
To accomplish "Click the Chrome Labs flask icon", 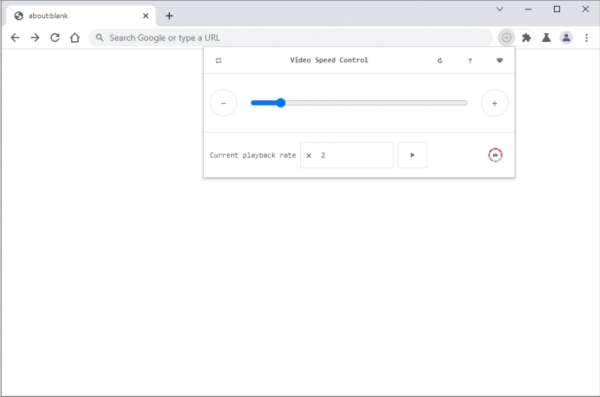I will pyautogui.click(x=546, y=38).
